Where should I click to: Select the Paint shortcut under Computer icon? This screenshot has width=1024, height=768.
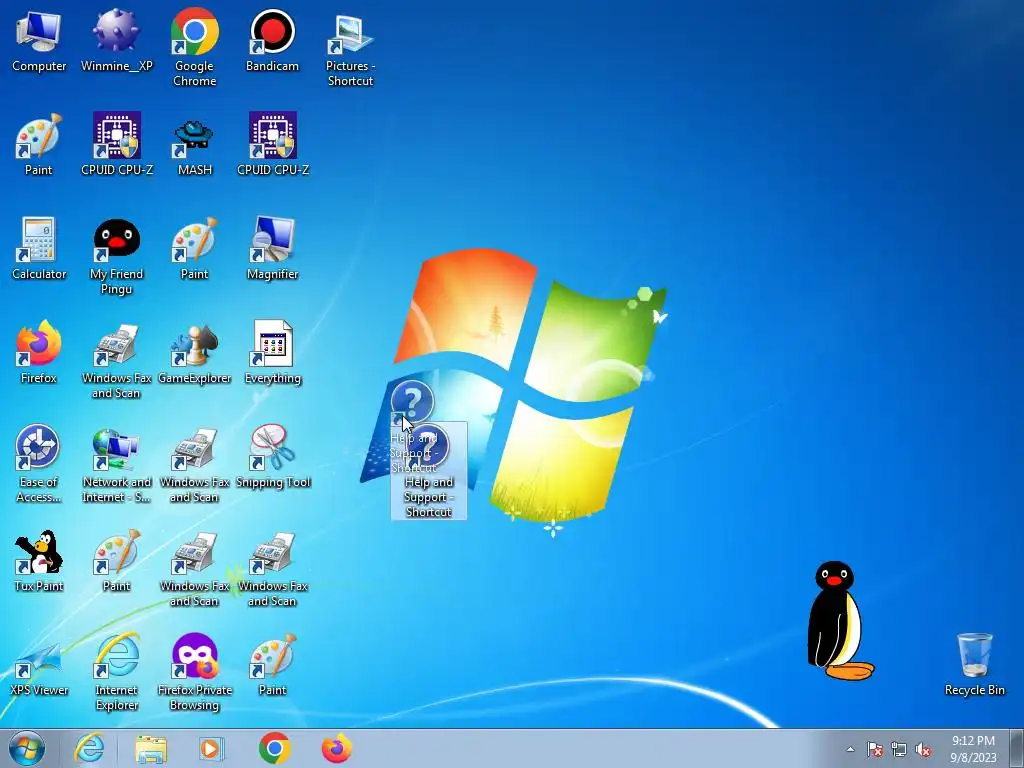click(x=39, y=145)
